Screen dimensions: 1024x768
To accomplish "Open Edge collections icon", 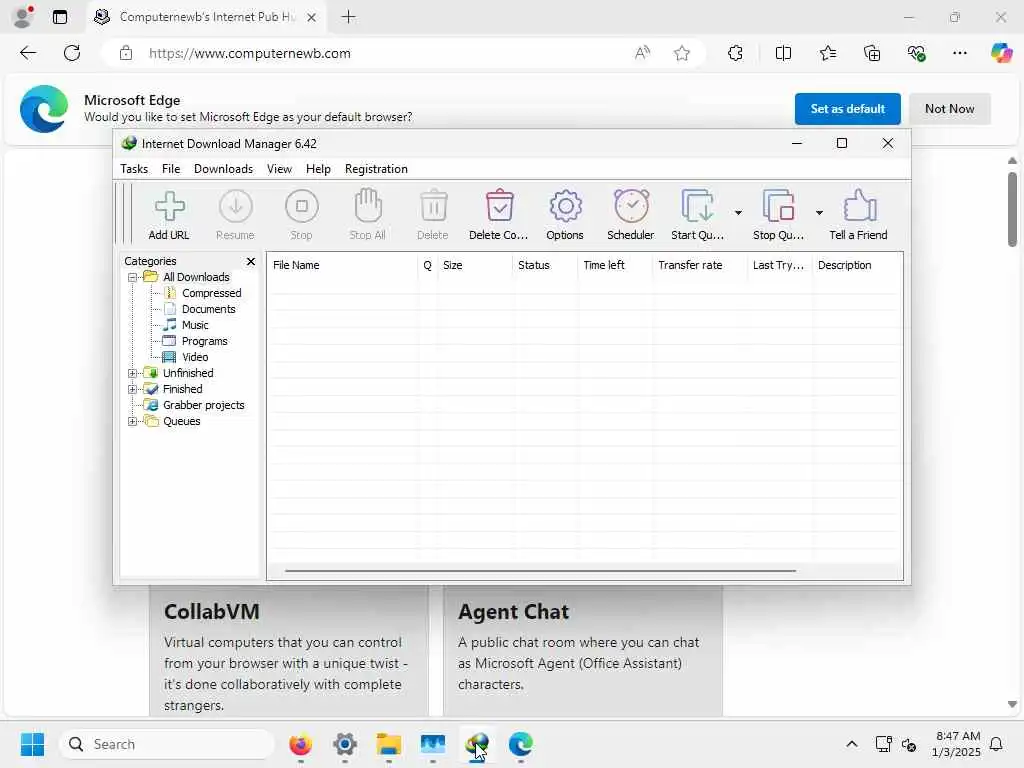I will tap(872, 53).
